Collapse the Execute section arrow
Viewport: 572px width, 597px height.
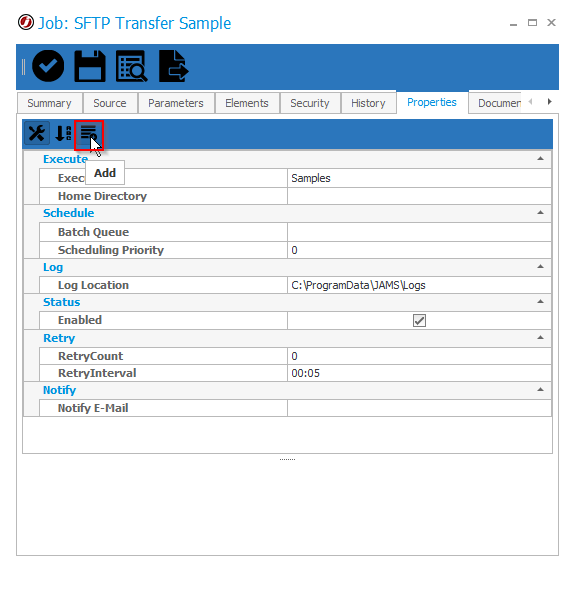click(x=540, y=158)
